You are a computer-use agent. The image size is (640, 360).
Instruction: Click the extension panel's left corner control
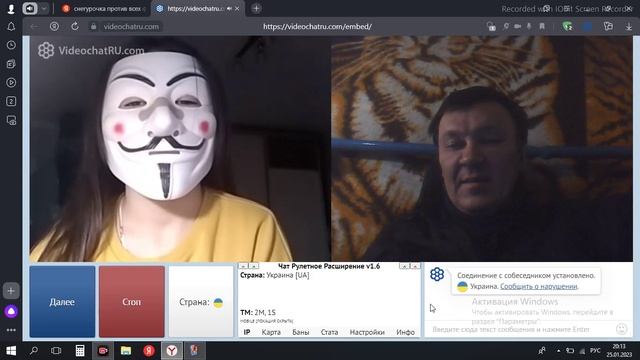pos(243,266)
